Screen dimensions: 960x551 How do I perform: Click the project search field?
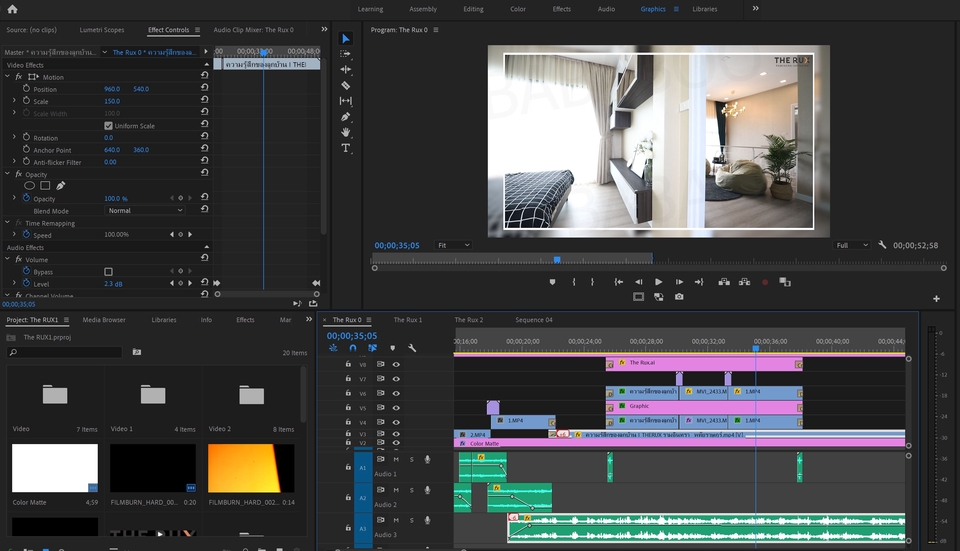[x=65, y=352]
